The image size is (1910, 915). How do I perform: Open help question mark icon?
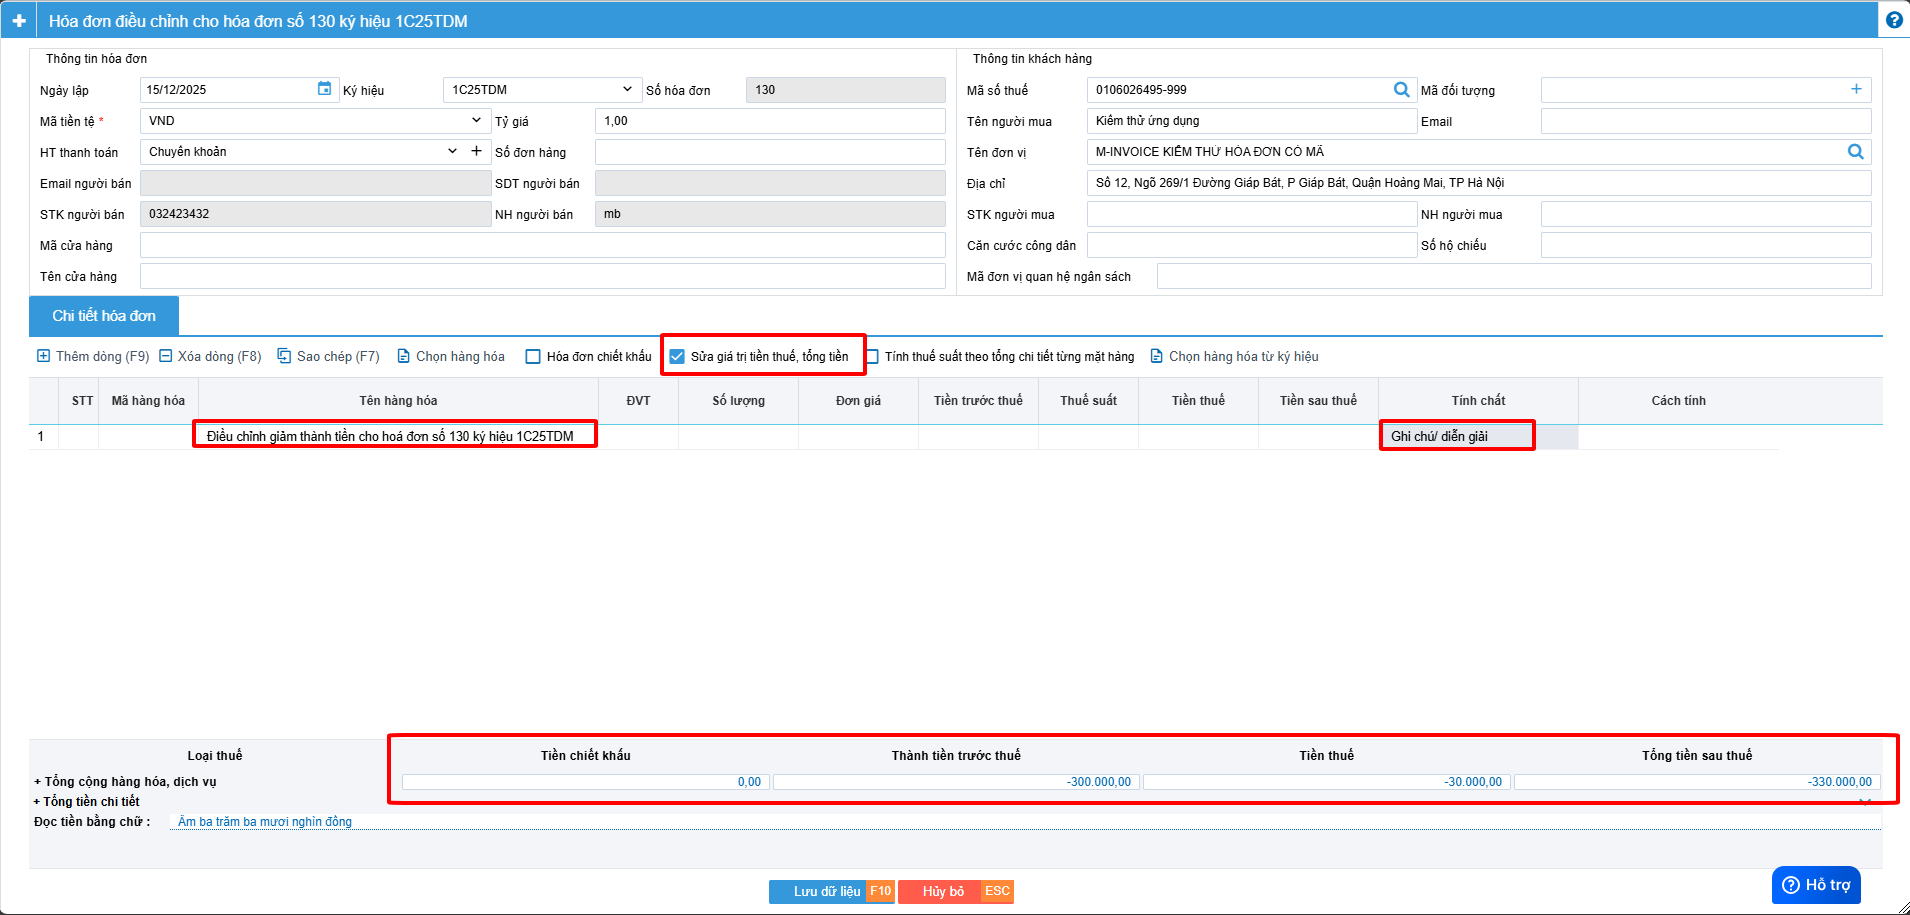[x=1894, y=20]
